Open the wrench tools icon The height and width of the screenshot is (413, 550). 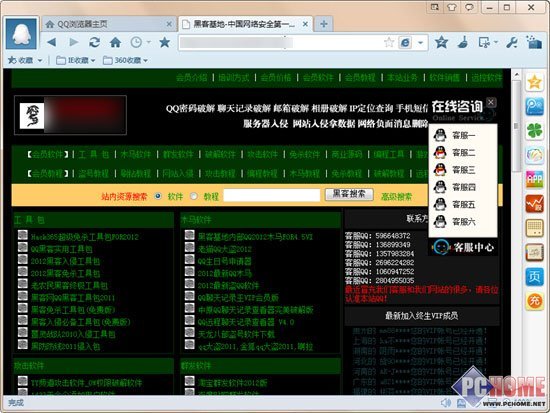[x=512, y=42]
